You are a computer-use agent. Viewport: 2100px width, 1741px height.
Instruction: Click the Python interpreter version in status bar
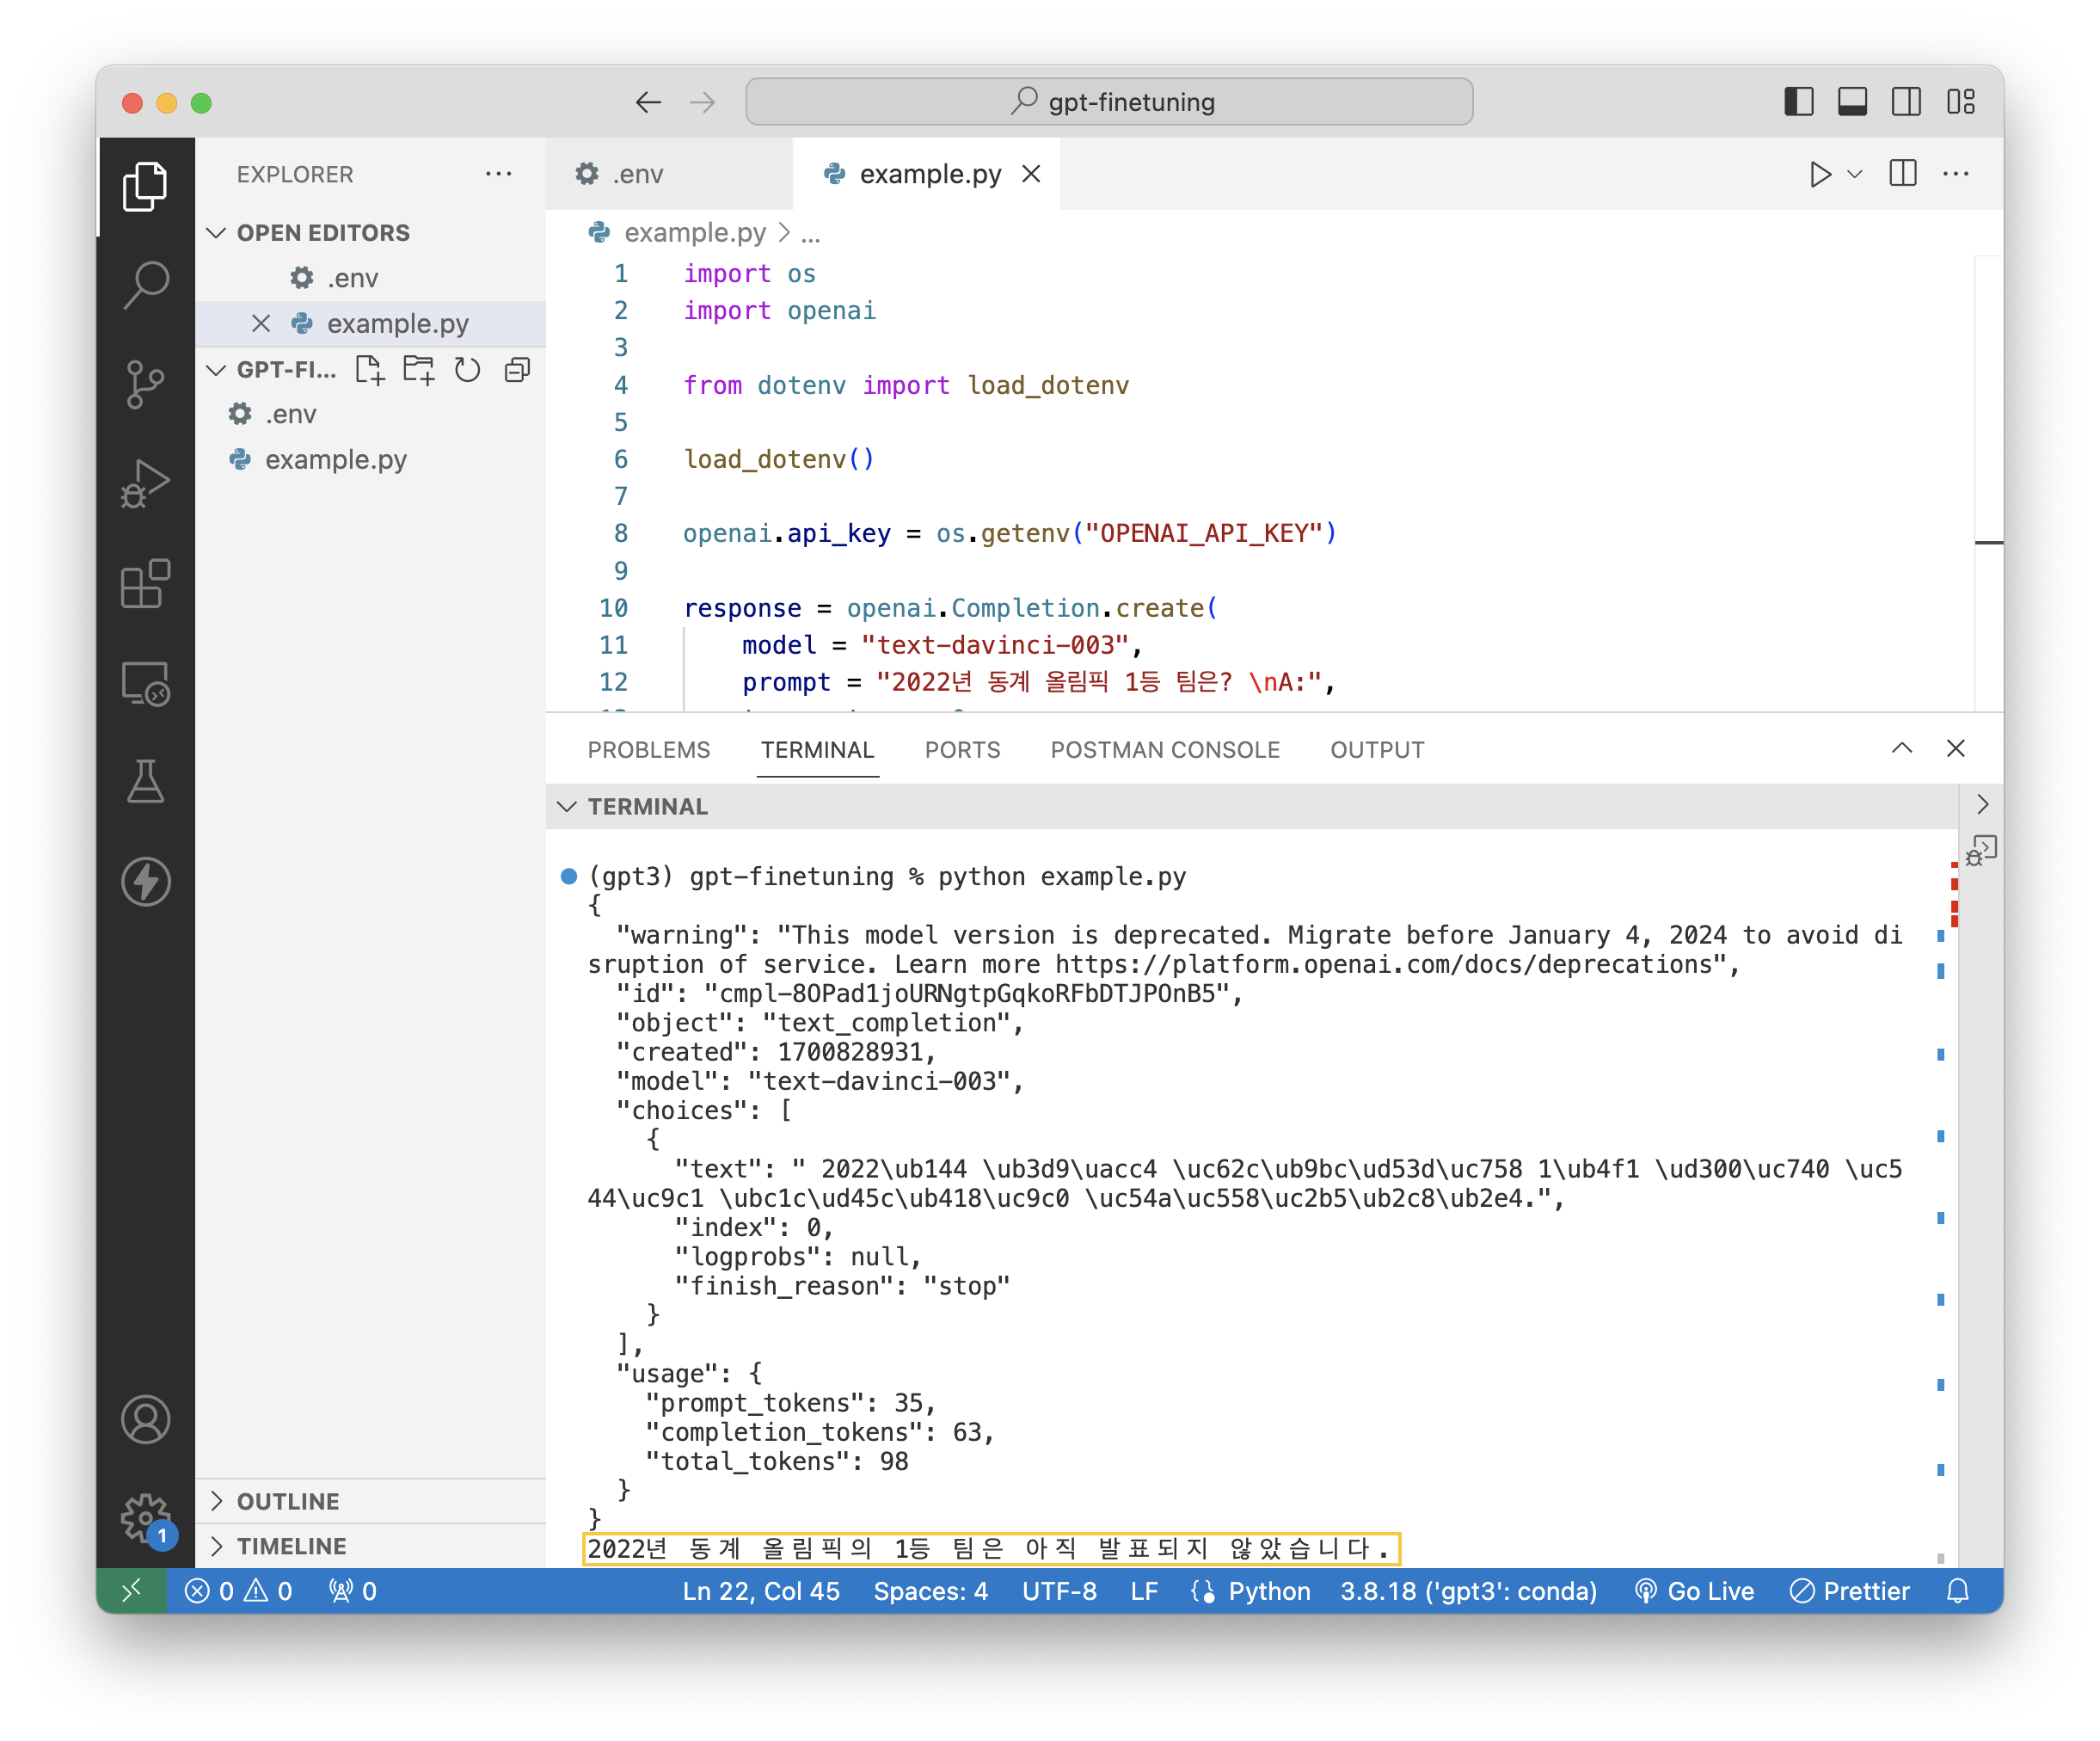pyautogui.click(x=1468, y=1591)
